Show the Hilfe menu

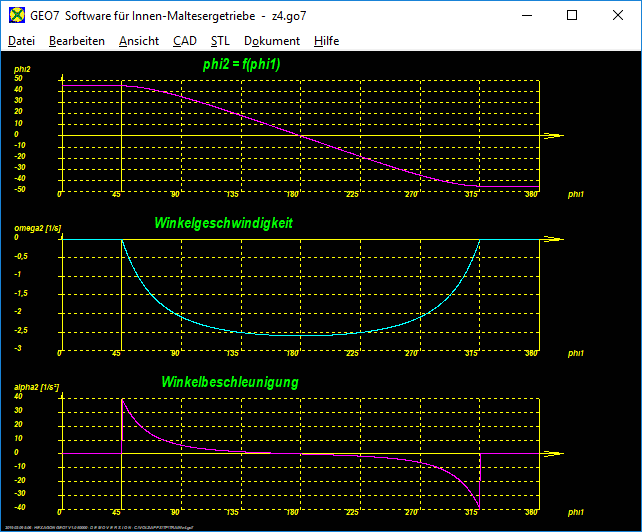(x=326, y=41)
